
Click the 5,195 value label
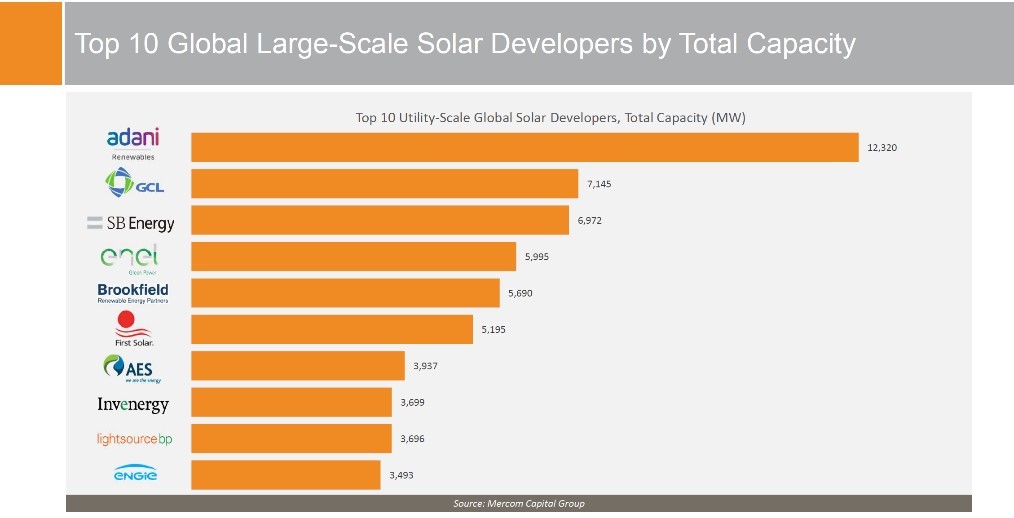pyautogui.click(x=493, y=330)
